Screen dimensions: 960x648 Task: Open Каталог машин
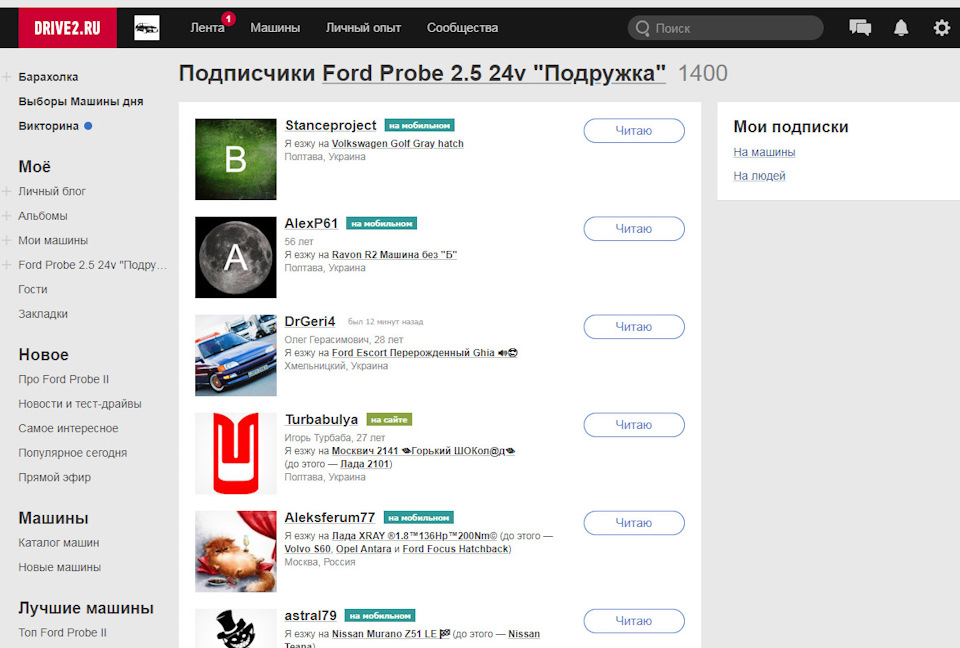[x=59, y=543]
